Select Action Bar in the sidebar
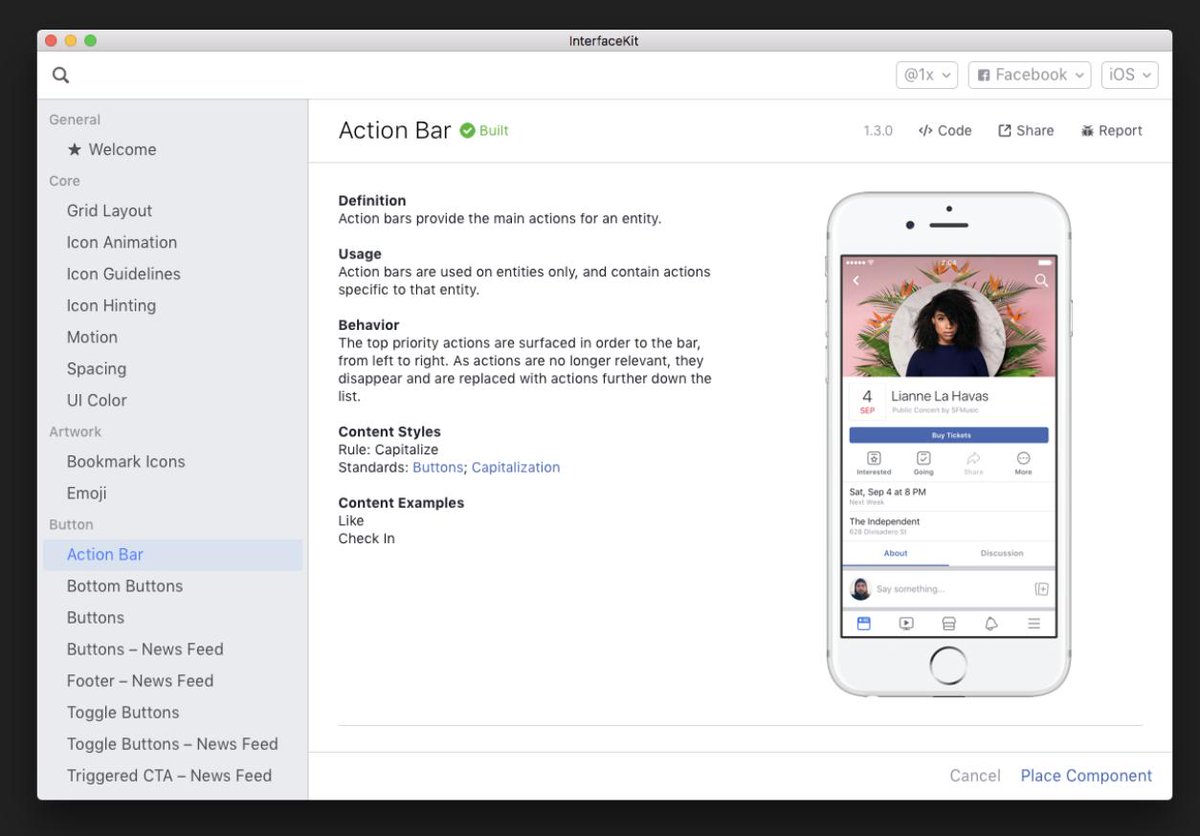Viewport: 1200px width, 836px height. [173, 555]
